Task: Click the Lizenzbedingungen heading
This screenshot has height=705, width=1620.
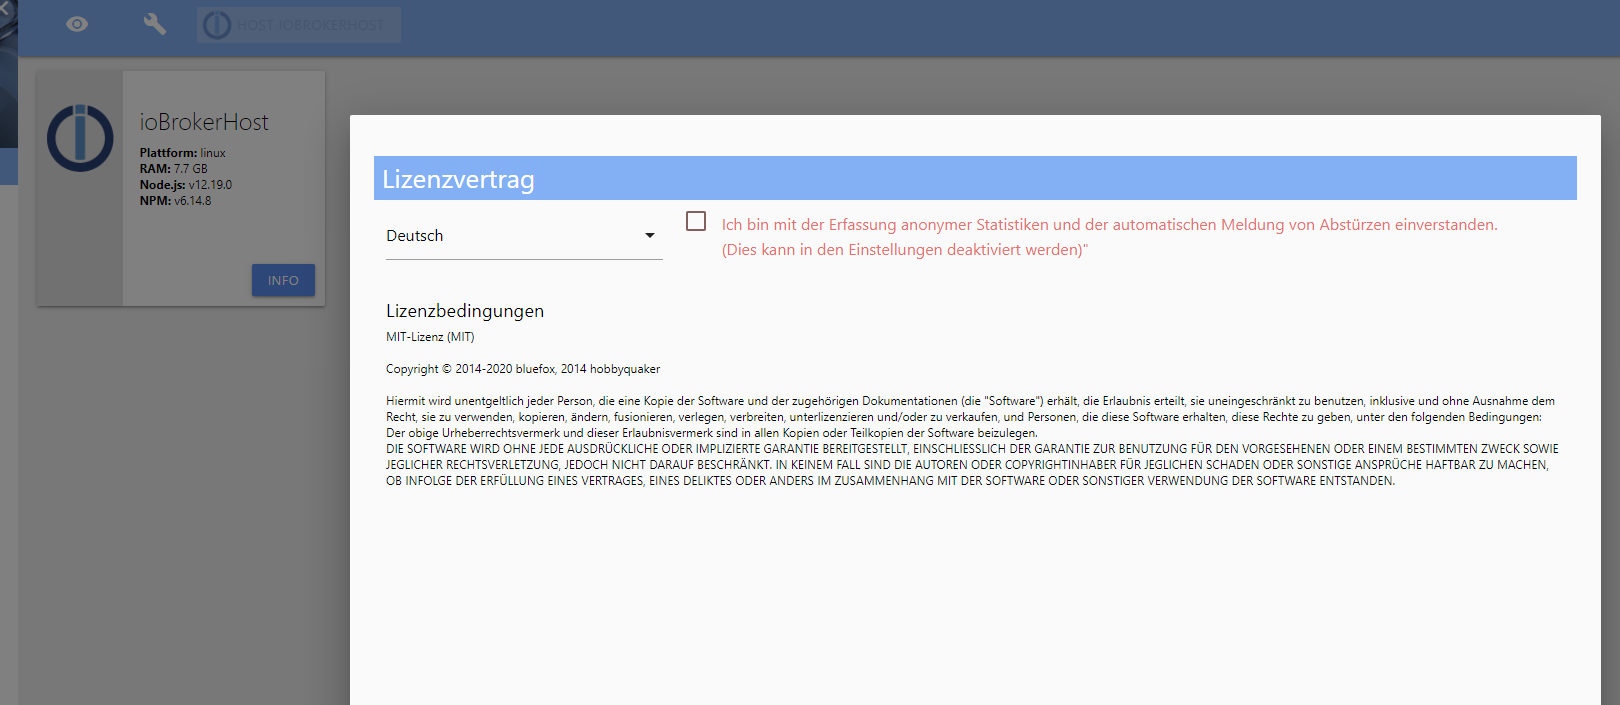Action: click(465, 311)
